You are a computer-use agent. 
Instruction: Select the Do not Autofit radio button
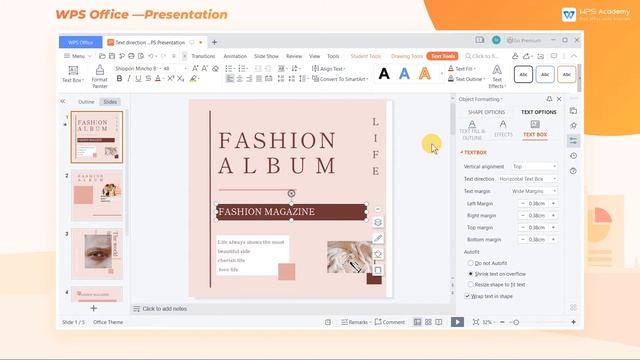pyautogui.click(x=470, y=263)
